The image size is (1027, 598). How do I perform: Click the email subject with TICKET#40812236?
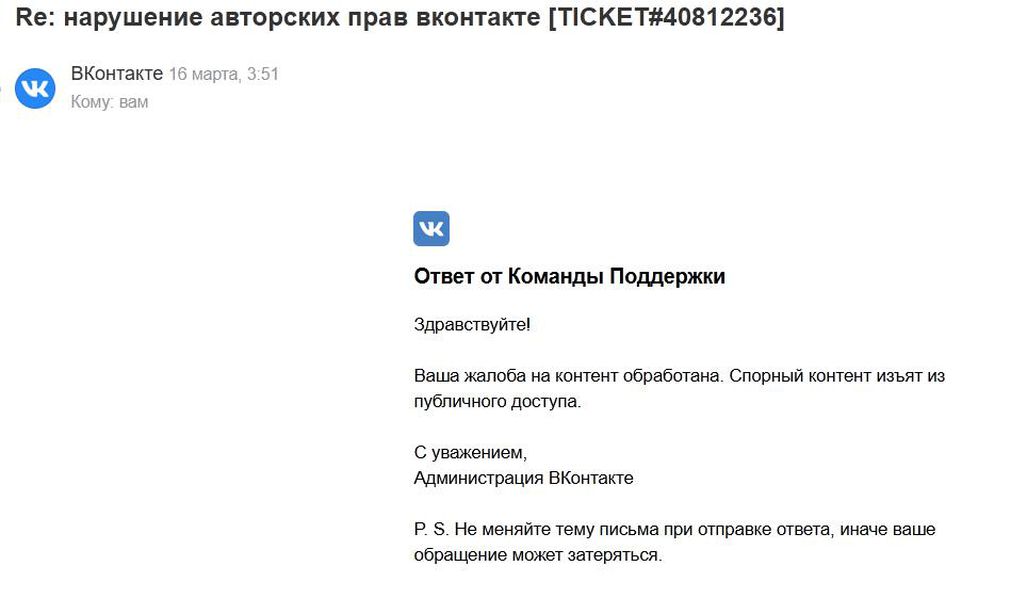400,17
